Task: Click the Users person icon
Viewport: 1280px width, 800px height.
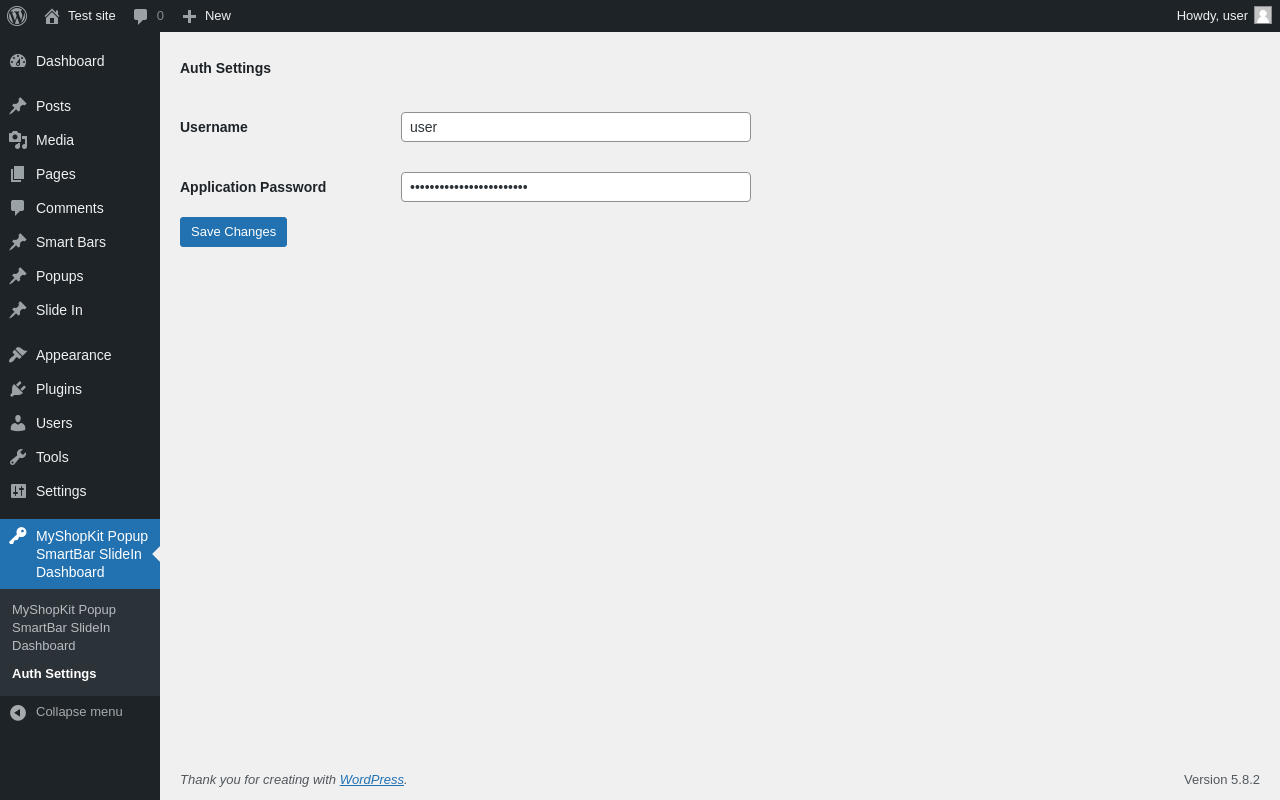Action: tap(18, 423)
